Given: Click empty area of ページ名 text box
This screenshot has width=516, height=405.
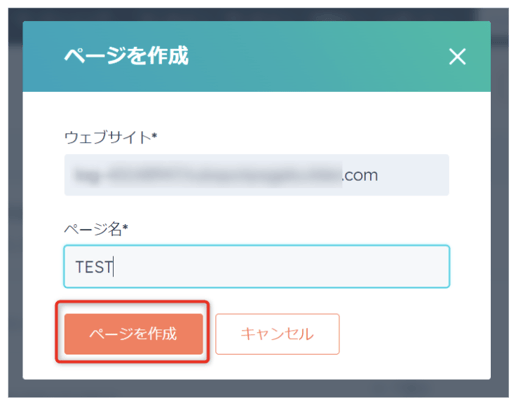Looking at the screenshot, I should click(283, 266).
